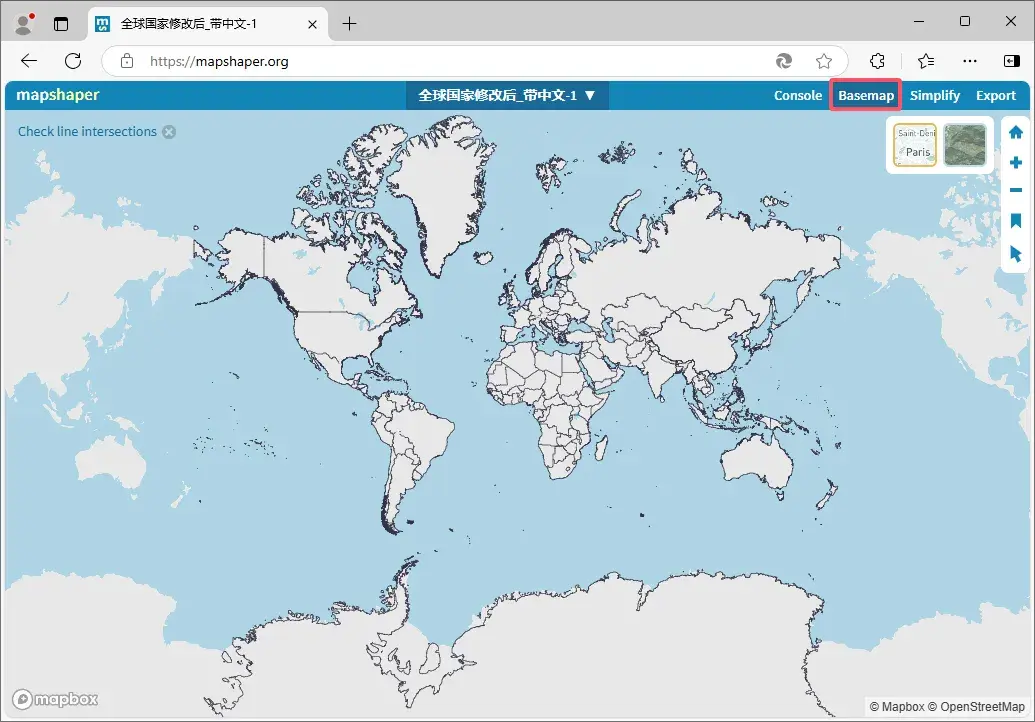Screen dimensions: 1035x722
Task: Click the mapshaper logo
Action: 55,95
